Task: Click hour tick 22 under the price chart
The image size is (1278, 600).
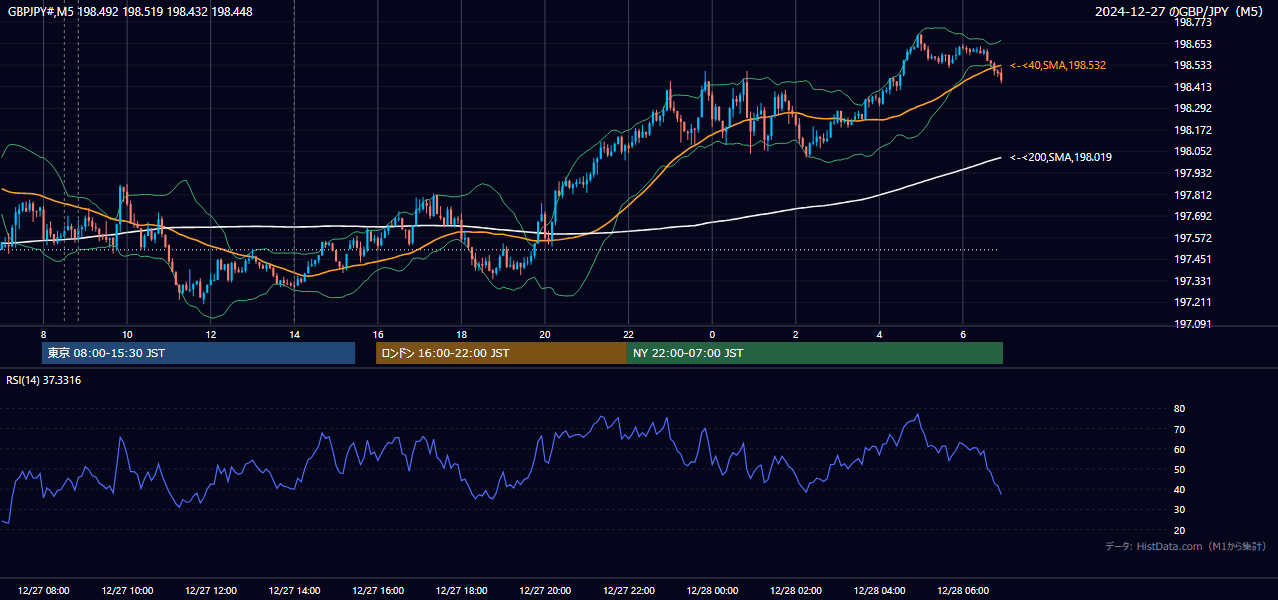Action: tap(629, 334)
